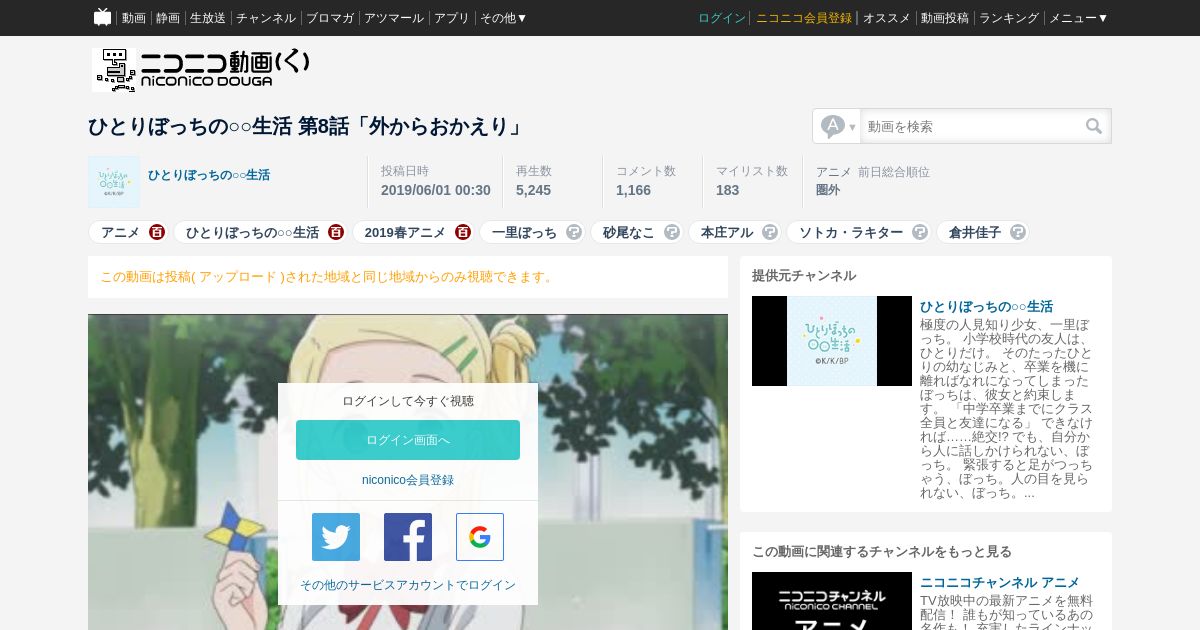1200x630 pixels.
Task: Click the view count value 5,245
Action: click(x=533, y=190)
